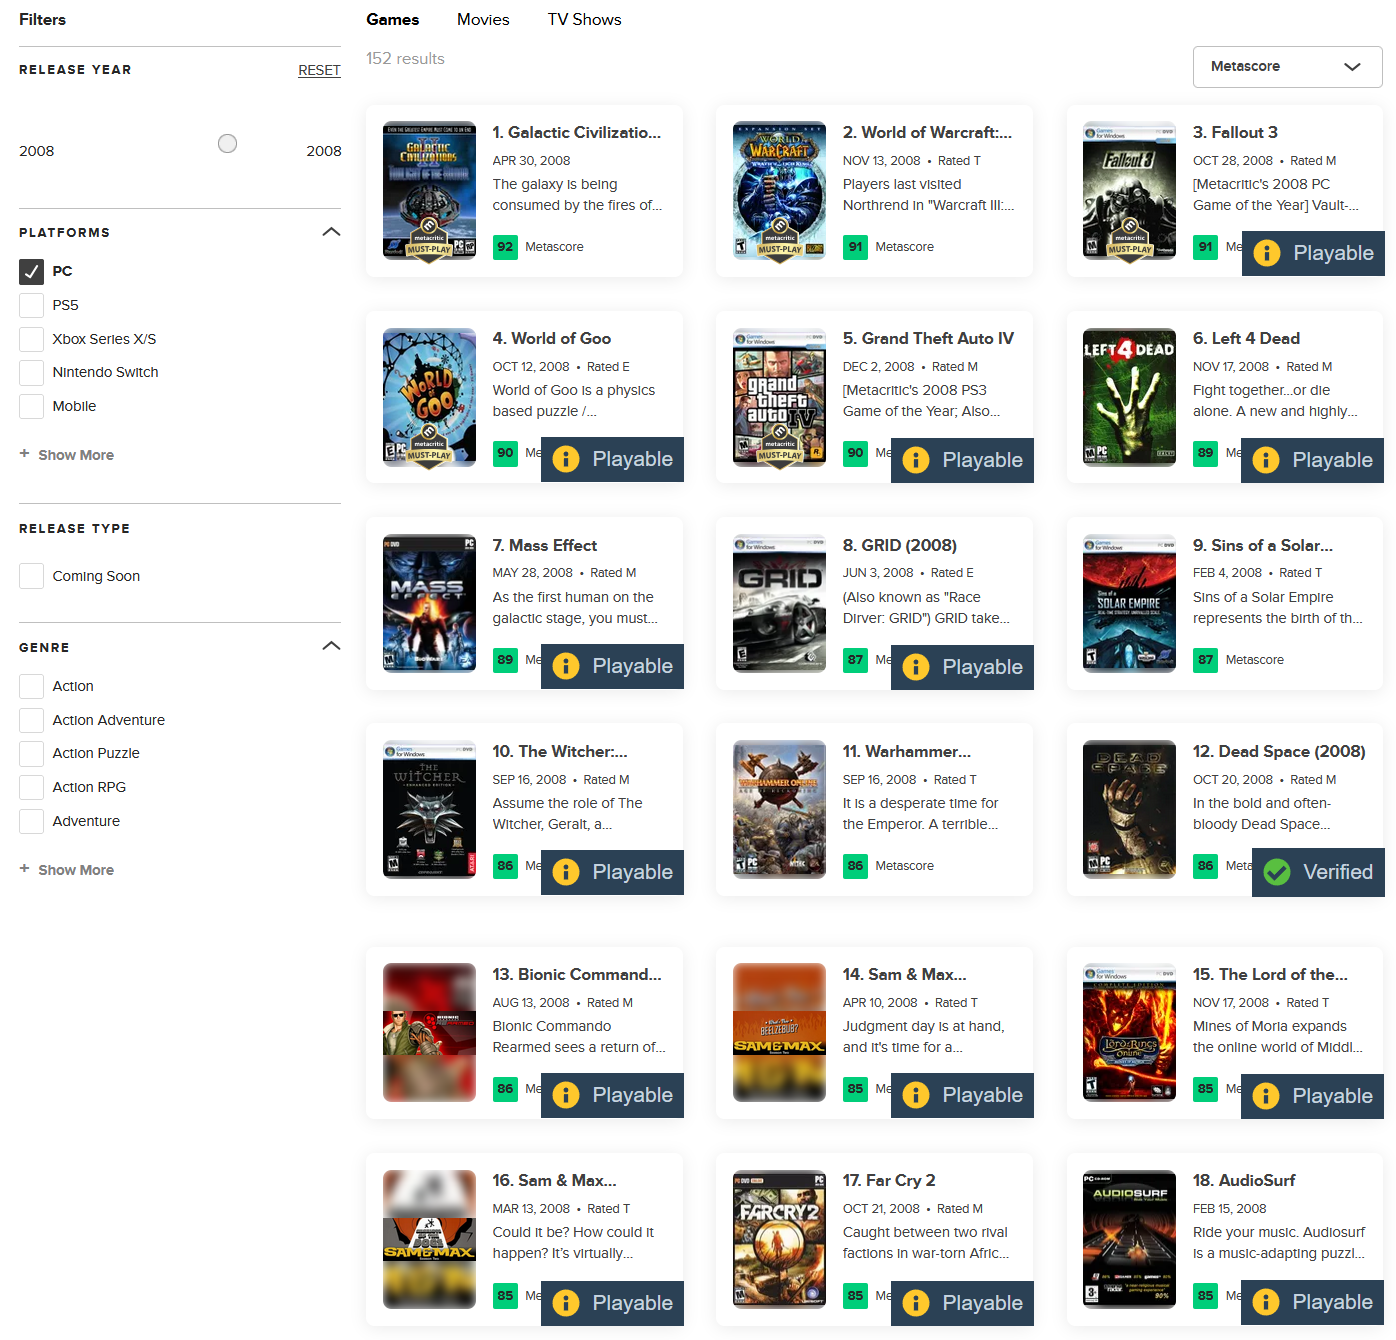Screen dimensions: 1396x1340
Task: Open the Left 4 Dead cover art
Action: click(x=1129, y=397)
